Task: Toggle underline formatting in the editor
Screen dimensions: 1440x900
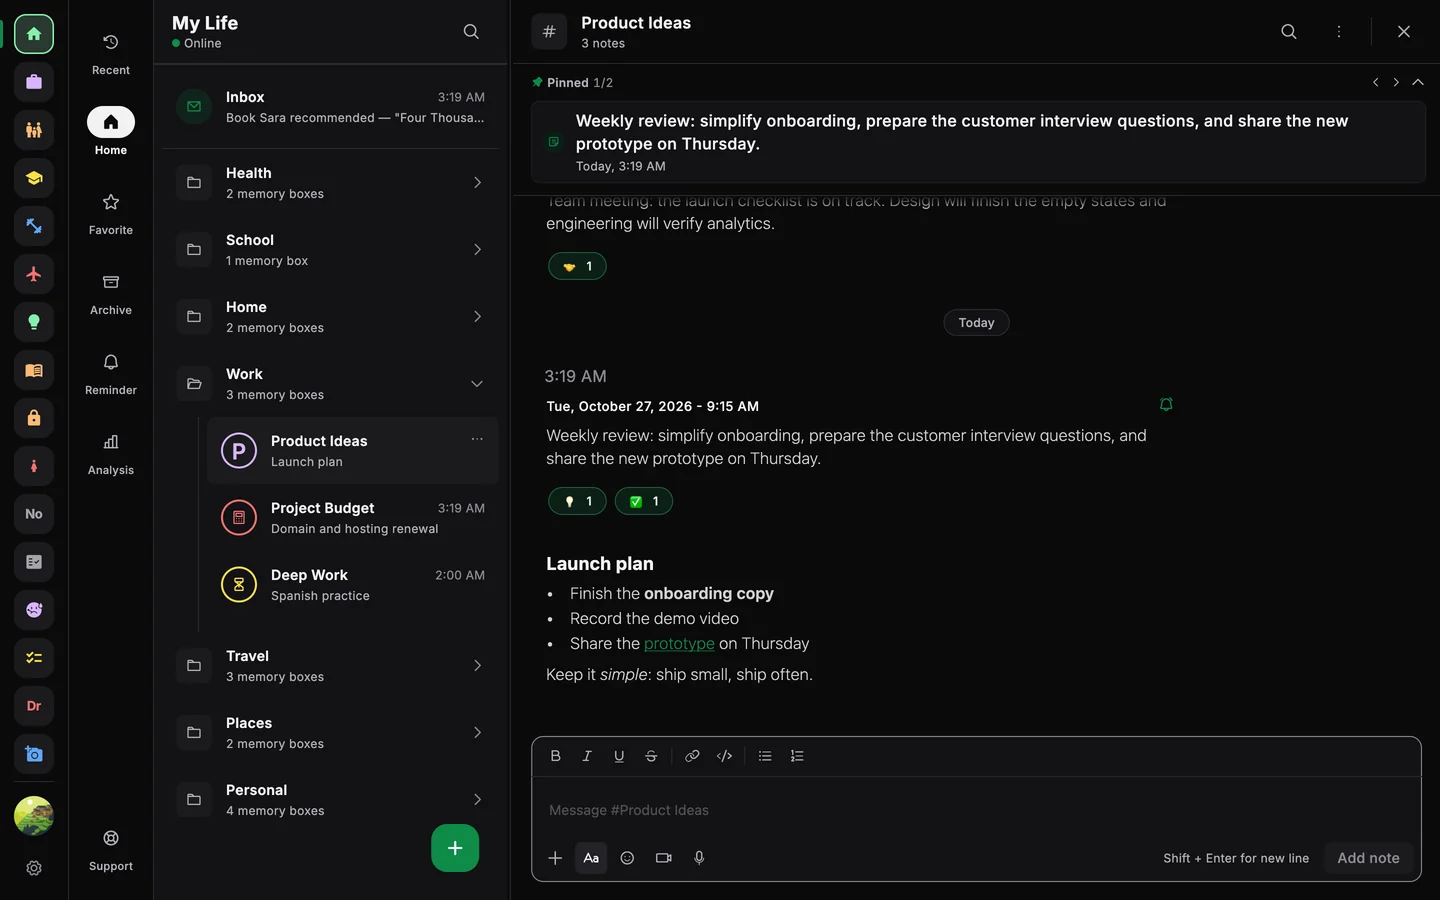Action: pos(619,756)
